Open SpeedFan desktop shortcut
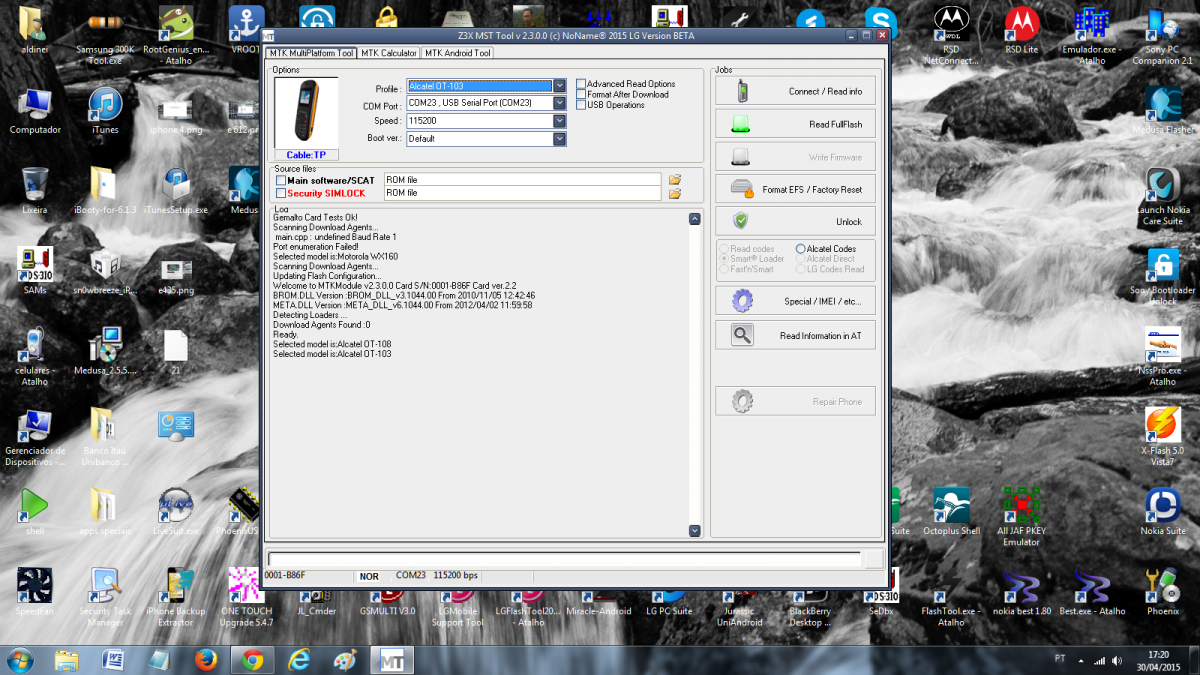 (35, 592)
